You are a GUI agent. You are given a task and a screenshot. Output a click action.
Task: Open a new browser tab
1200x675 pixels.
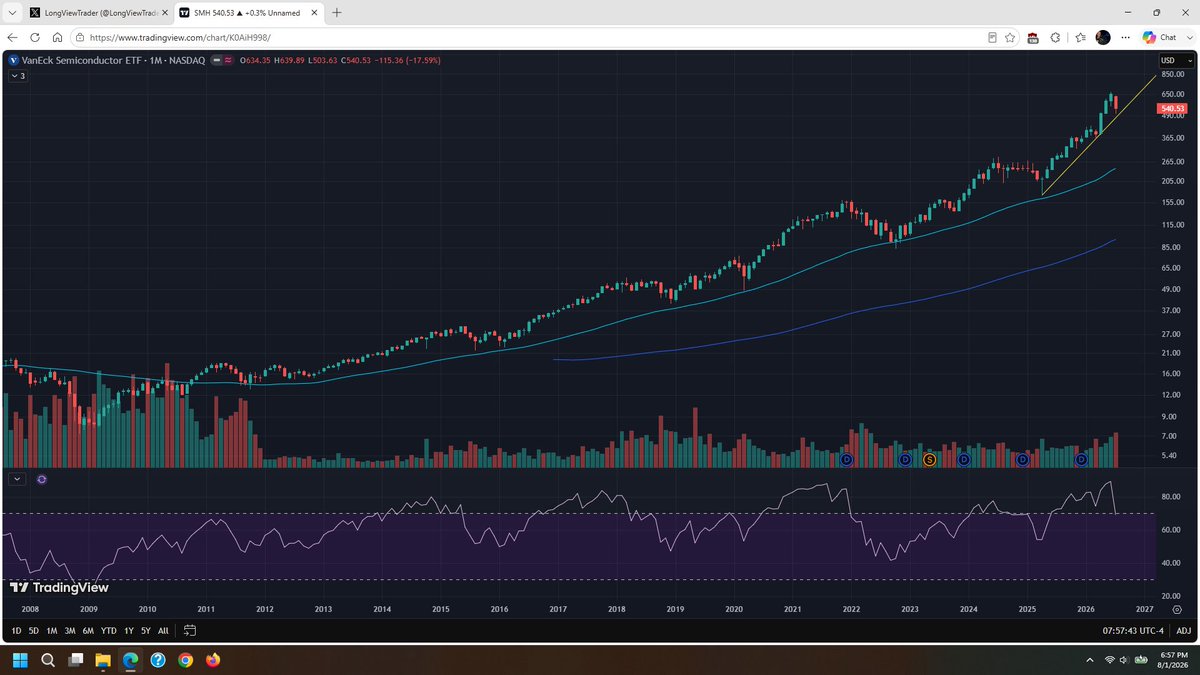(336, 13)
